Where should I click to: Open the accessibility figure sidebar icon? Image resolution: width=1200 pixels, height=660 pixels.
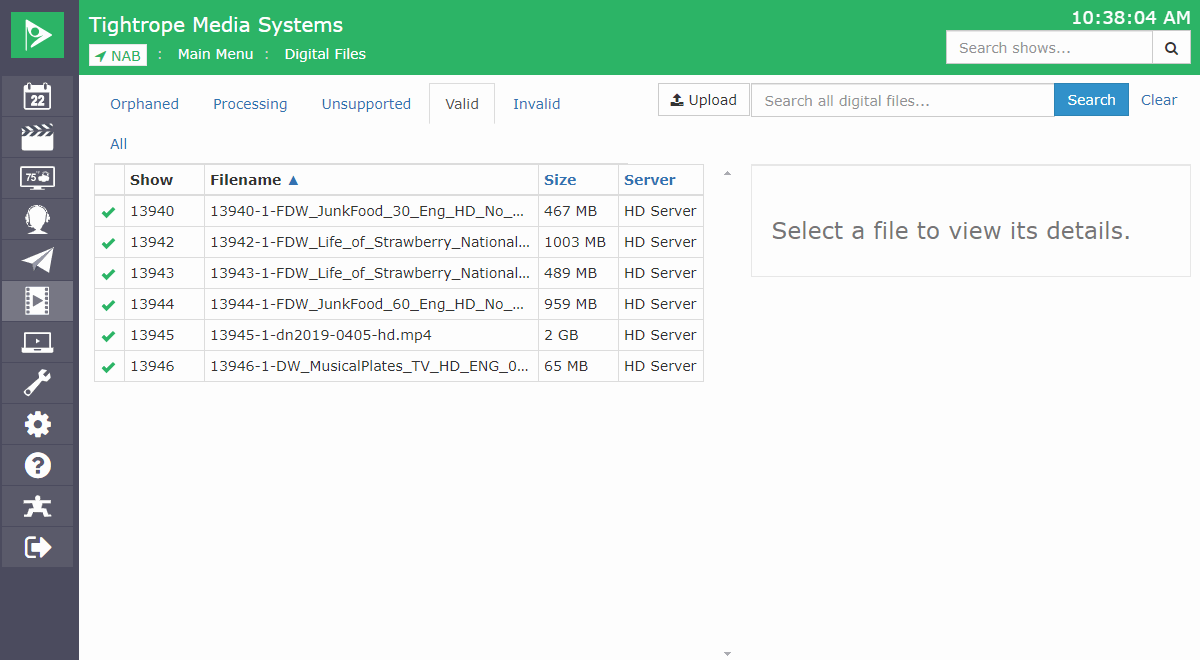[37, 506]
